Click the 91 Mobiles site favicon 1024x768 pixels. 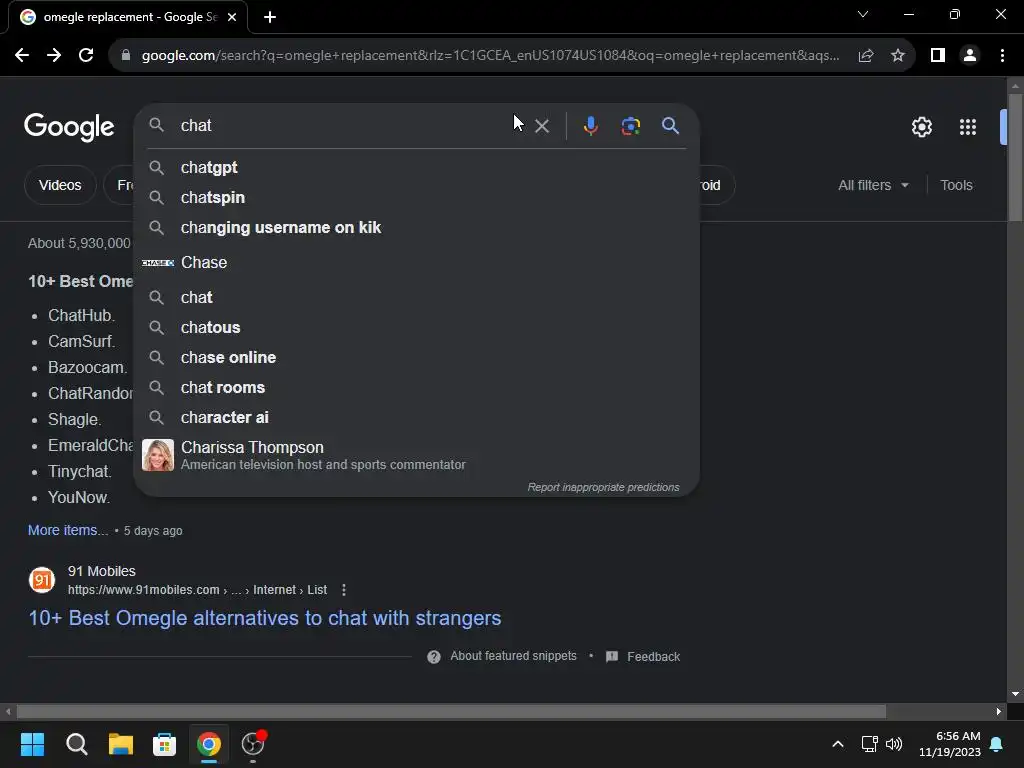coord(42,580)
